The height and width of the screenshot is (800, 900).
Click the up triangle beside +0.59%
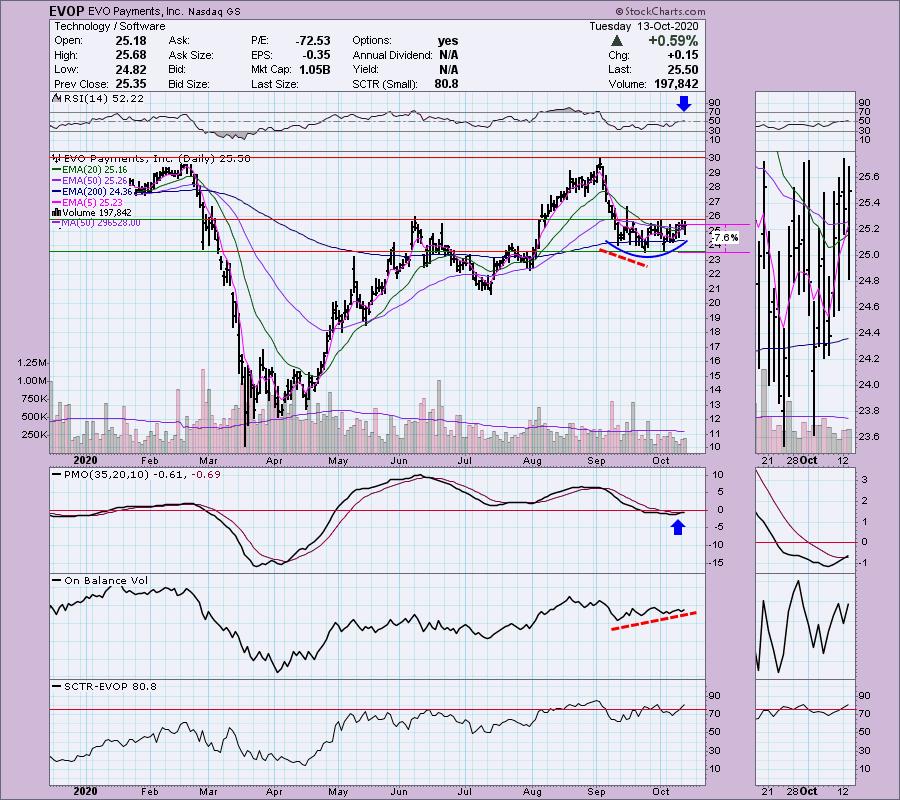tap(616, 41)
